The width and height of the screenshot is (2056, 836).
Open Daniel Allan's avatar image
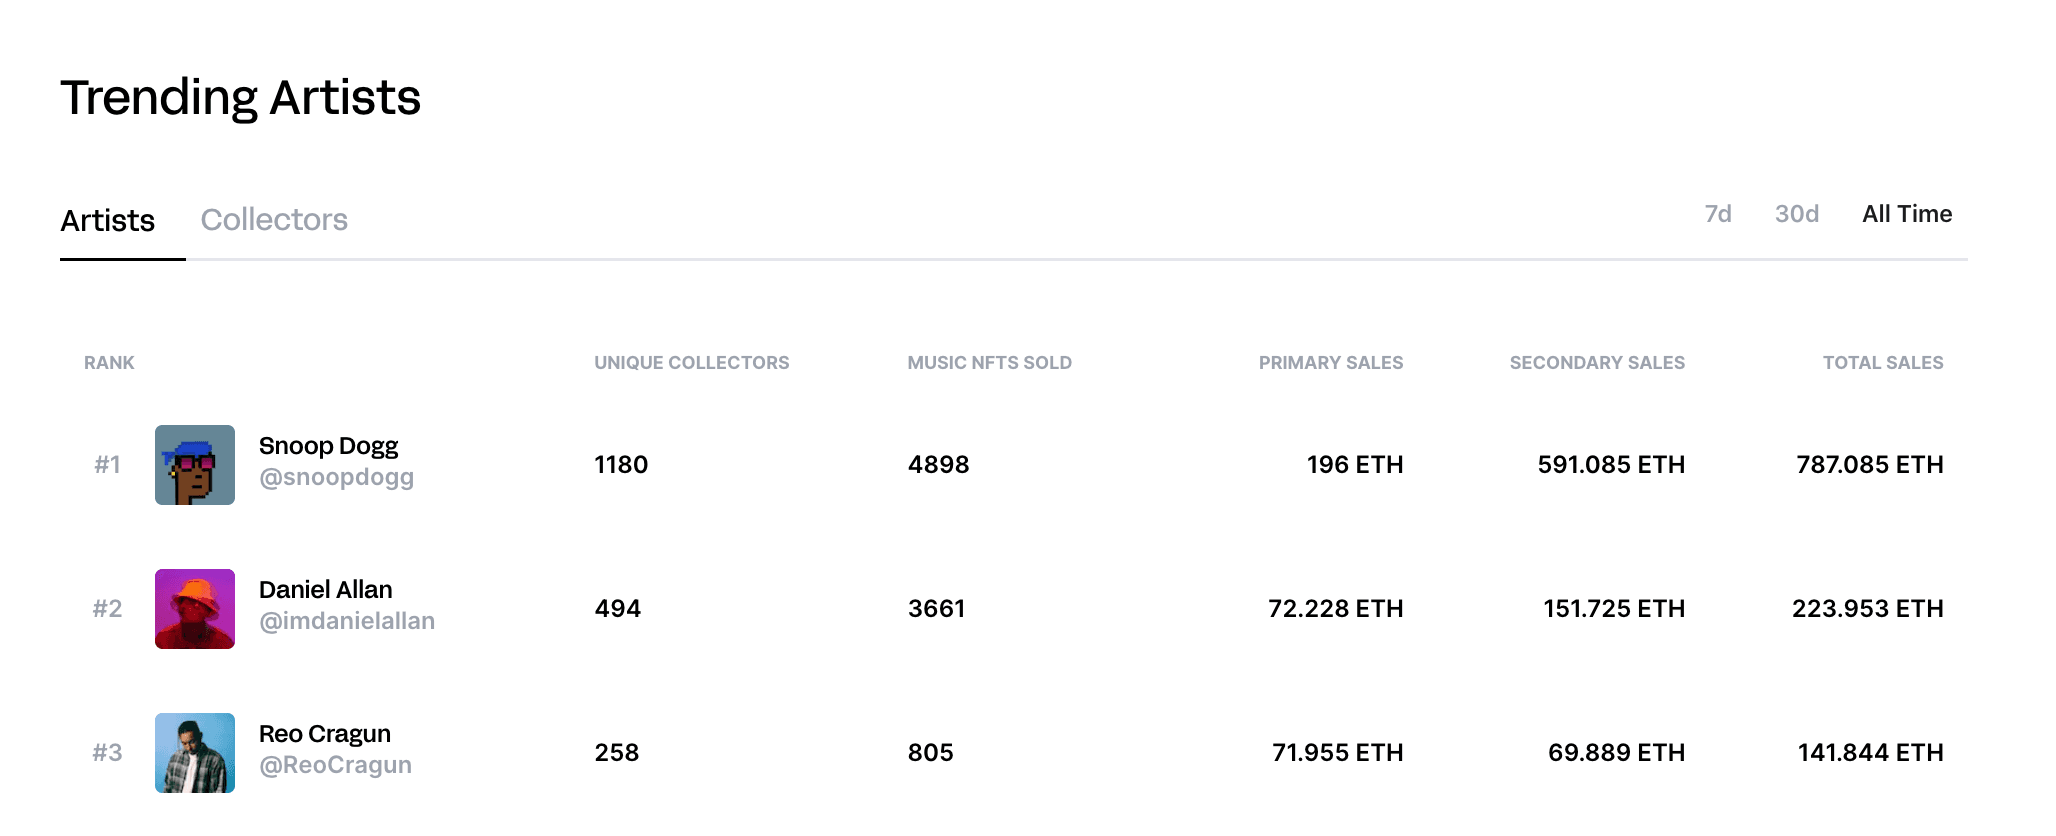(195, 609)
